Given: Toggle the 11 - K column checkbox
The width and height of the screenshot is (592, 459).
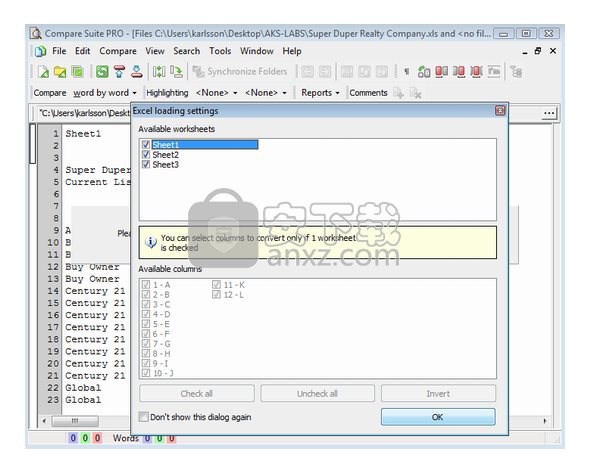Looking at the screenshot, I should pyautogui.click(x=216, y=285).
